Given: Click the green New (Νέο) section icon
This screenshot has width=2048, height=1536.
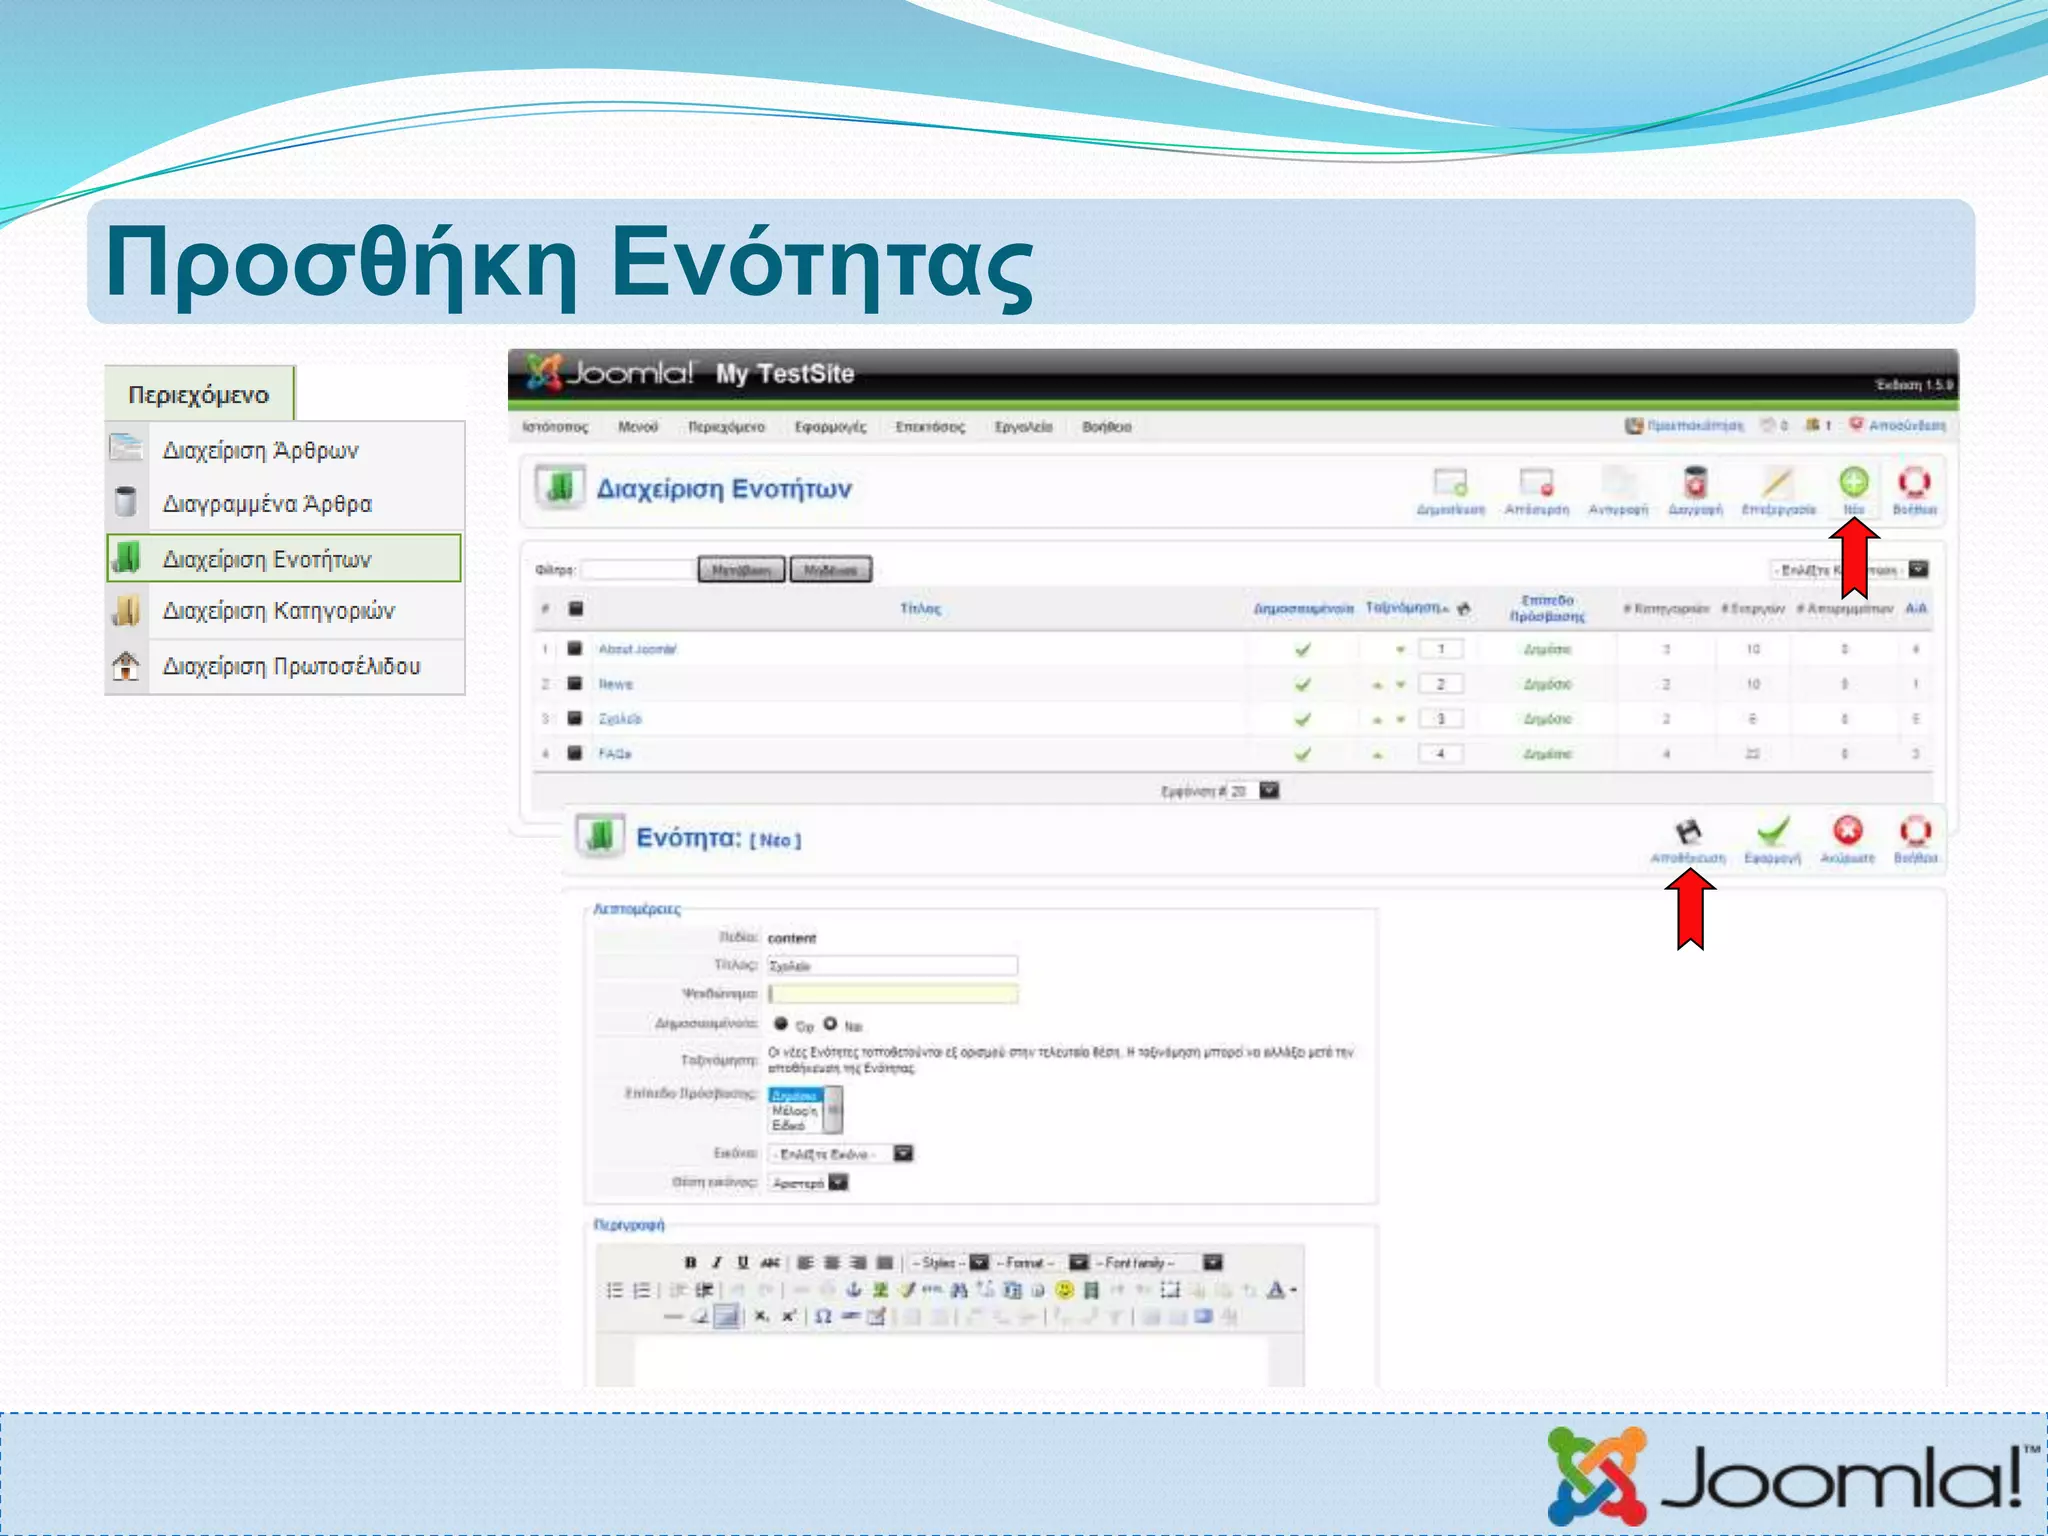Looking at the screenshot, I should coord(1853,483).
